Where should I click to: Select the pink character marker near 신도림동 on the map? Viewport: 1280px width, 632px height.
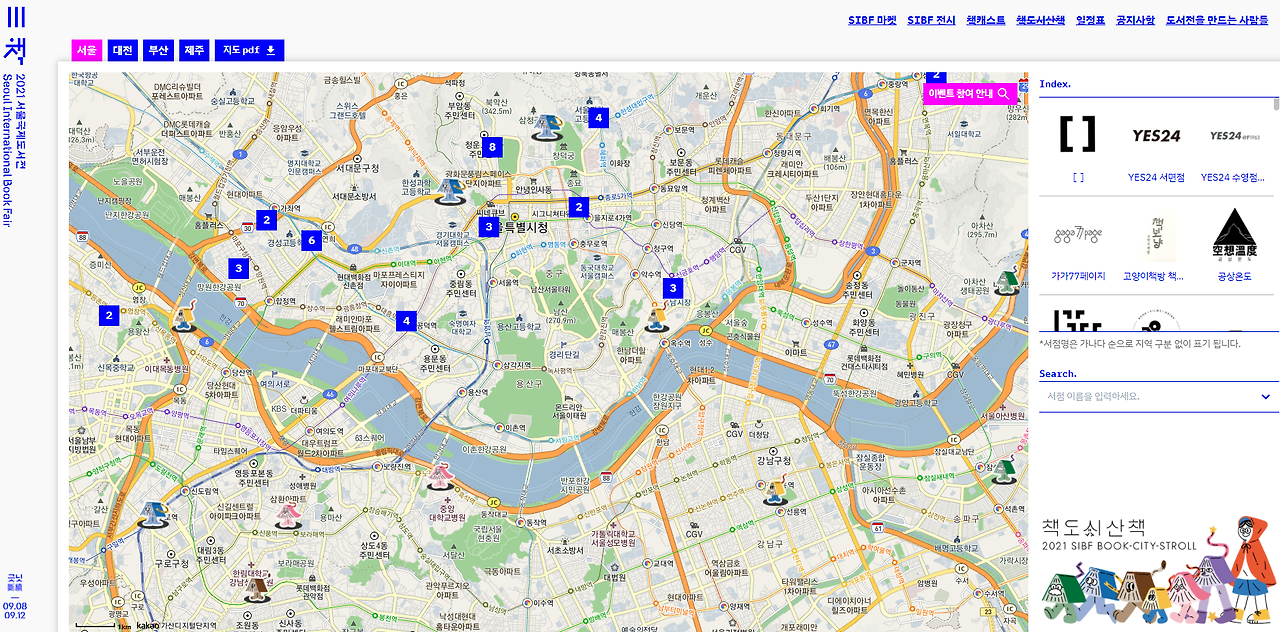pyautogui.click(x=288, y=515)
